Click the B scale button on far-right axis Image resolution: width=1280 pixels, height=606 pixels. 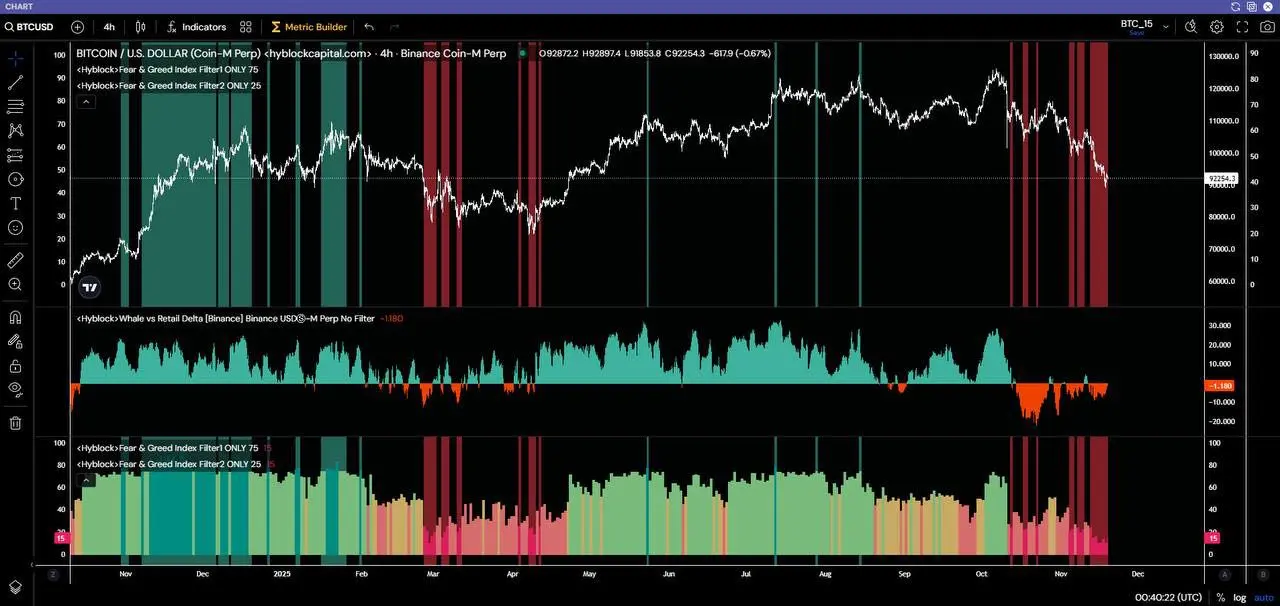(1263, 574)
